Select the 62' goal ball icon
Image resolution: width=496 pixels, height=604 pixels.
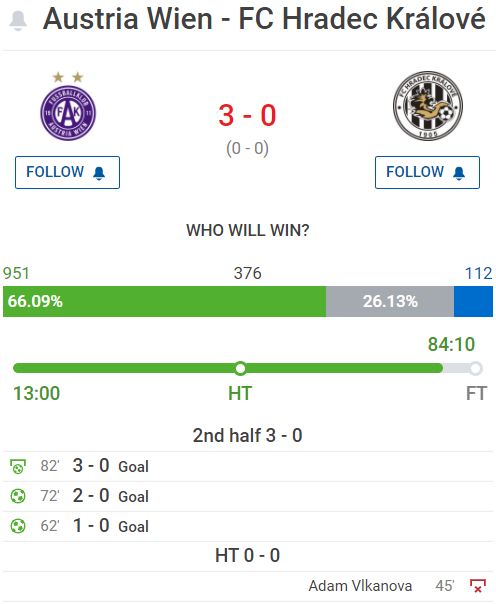(x=18, y=526)
